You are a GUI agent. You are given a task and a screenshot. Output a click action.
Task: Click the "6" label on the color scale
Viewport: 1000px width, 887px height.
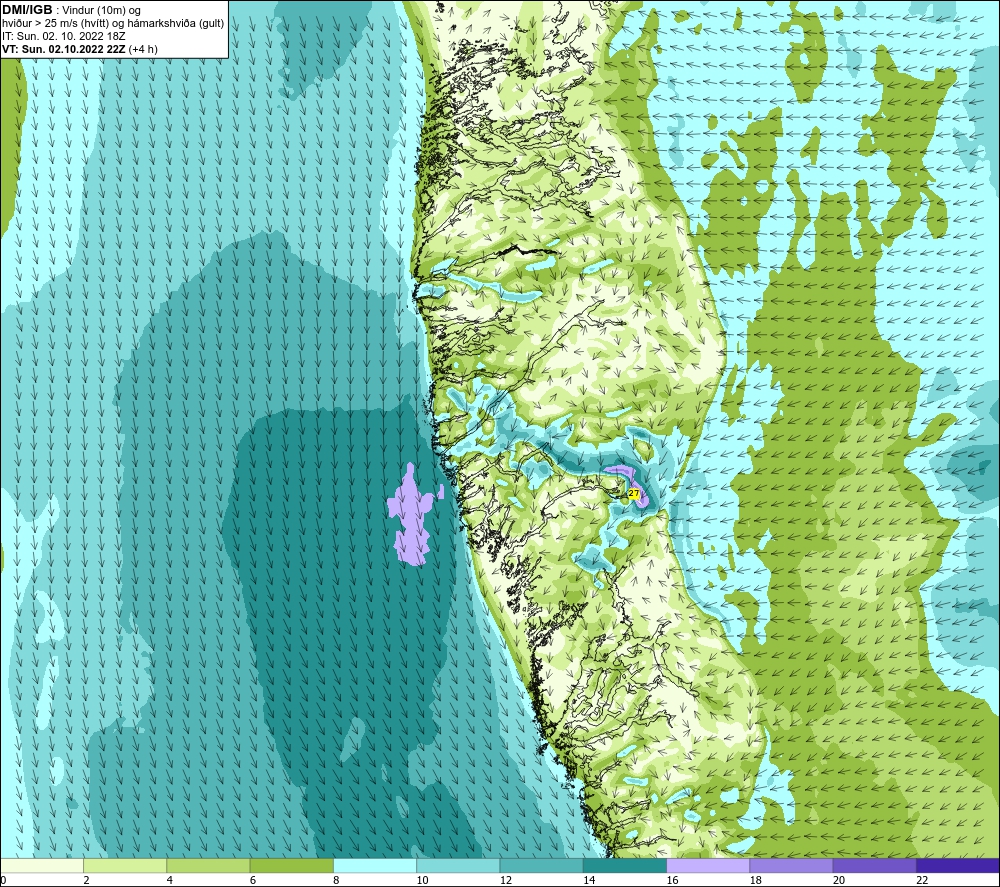[x=253, y=880]
